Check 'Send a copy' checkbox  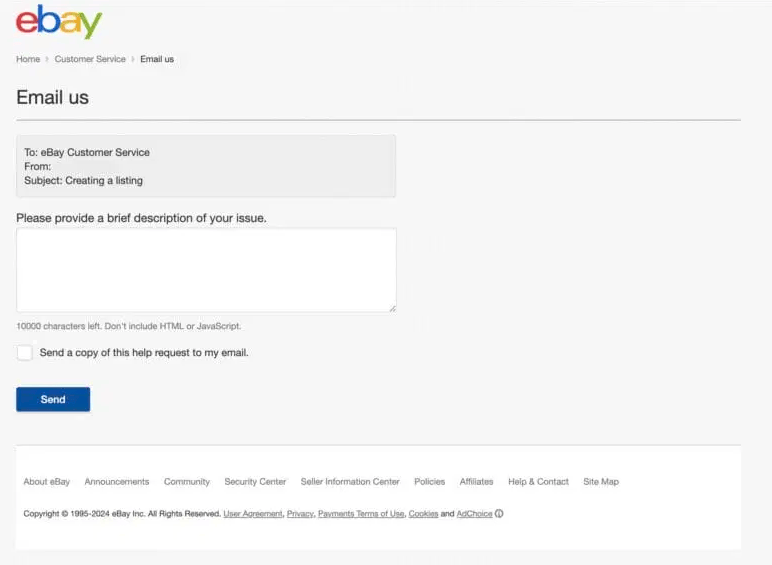tap(25, 353)
